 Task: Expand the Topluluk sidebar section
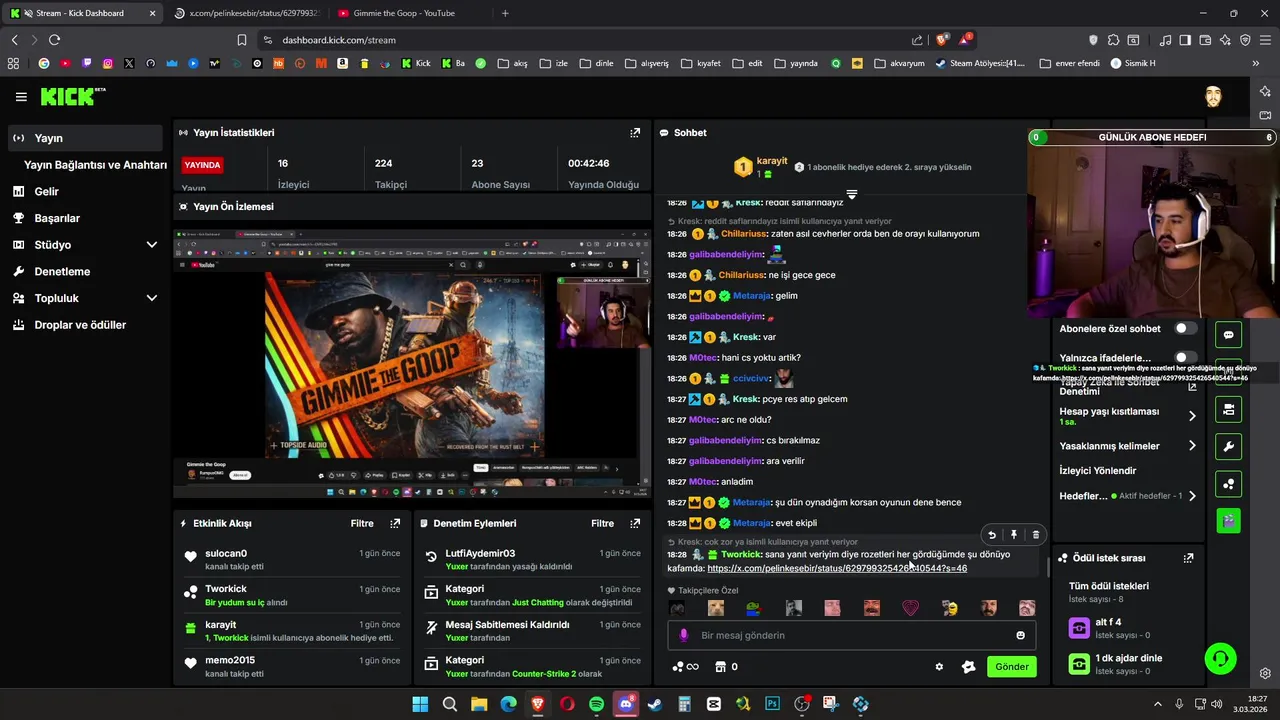point(151,298)
